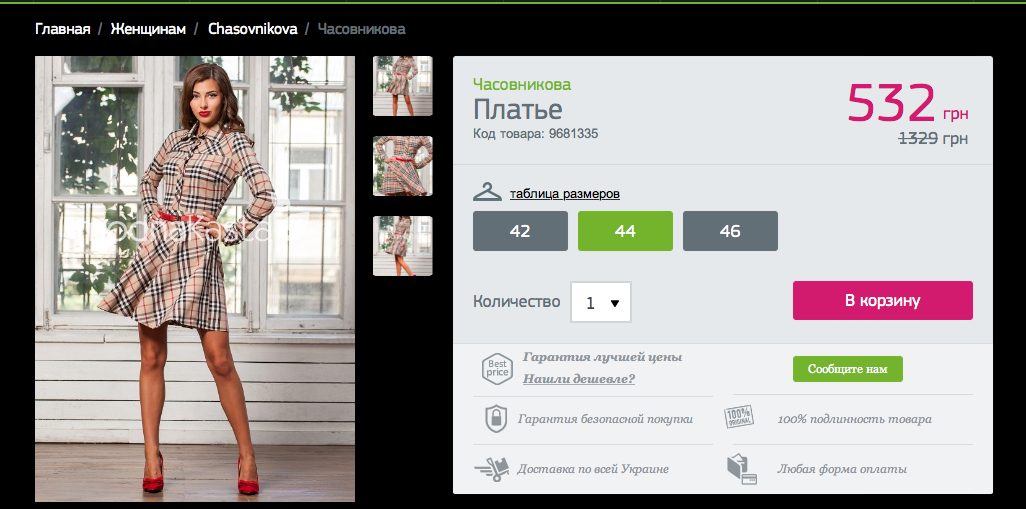The width and height of the screenshot is (1026, 509).
Task: Click the green Часовникова brand link
Action: 522,84
